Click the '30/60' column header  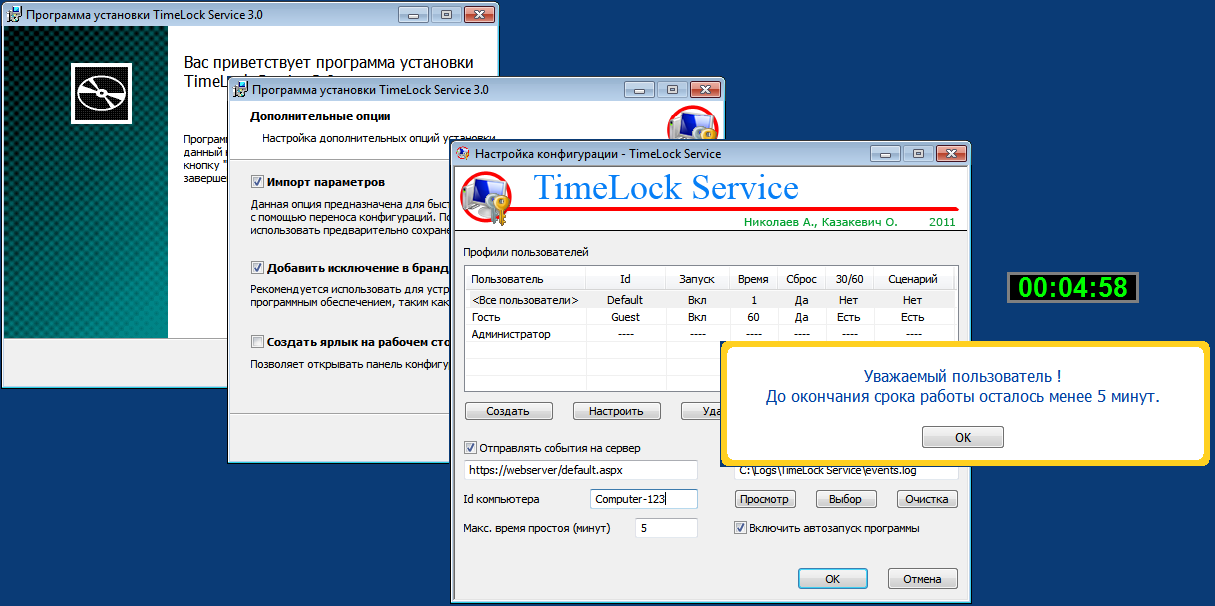849,279
